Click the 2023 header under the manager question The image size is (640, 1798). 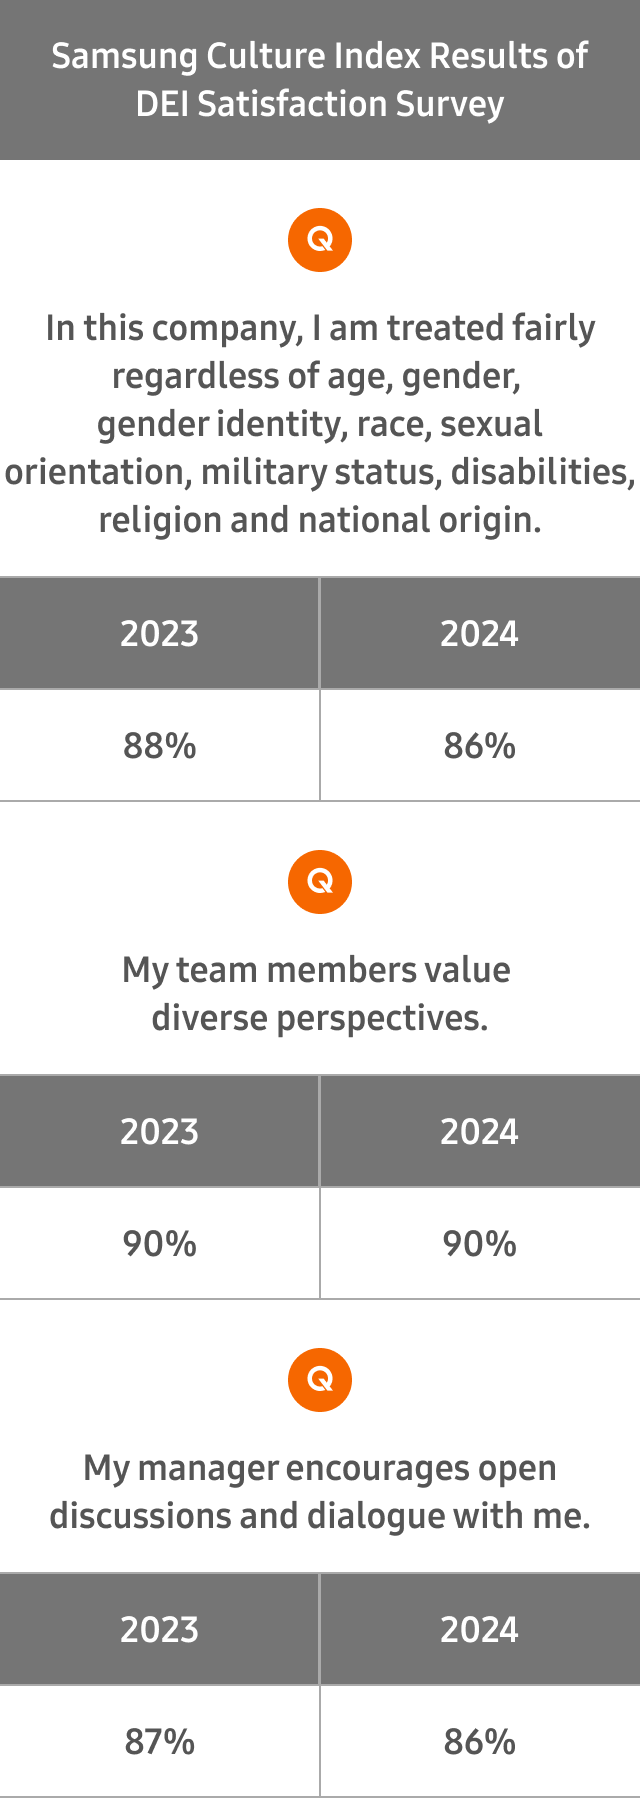pyautogui.click(x=160, y=1630)
